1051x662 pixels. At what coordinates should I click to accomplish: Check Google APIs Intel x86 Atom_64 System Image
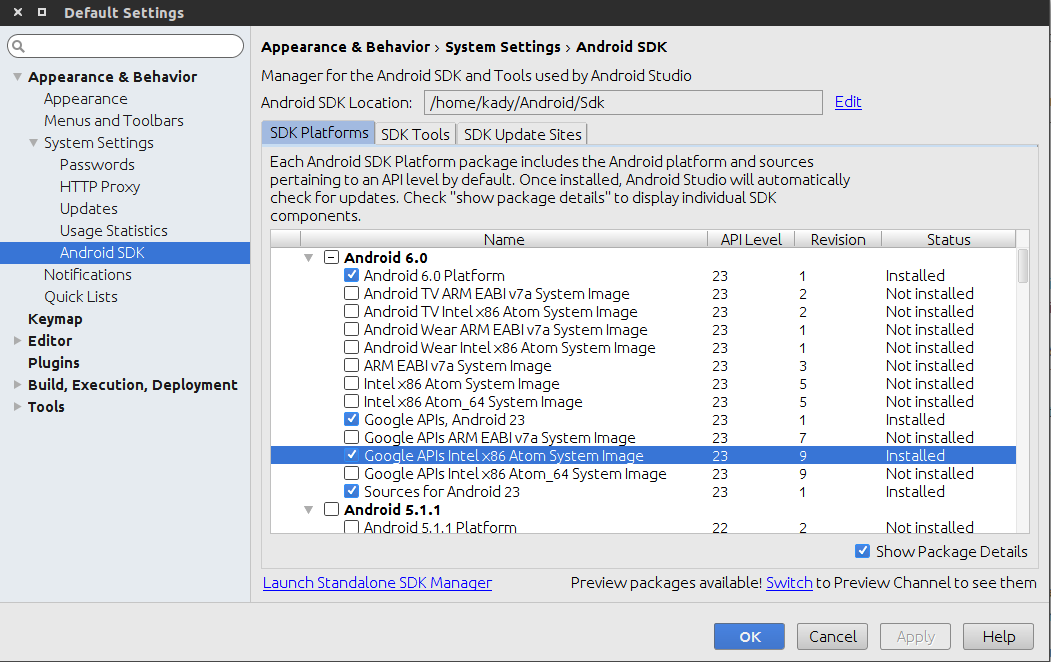(351, 474)
